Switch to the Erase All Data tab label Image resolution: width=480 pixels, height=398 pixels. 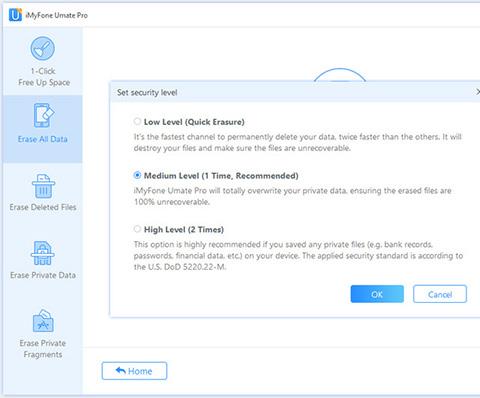pos(43,139)
